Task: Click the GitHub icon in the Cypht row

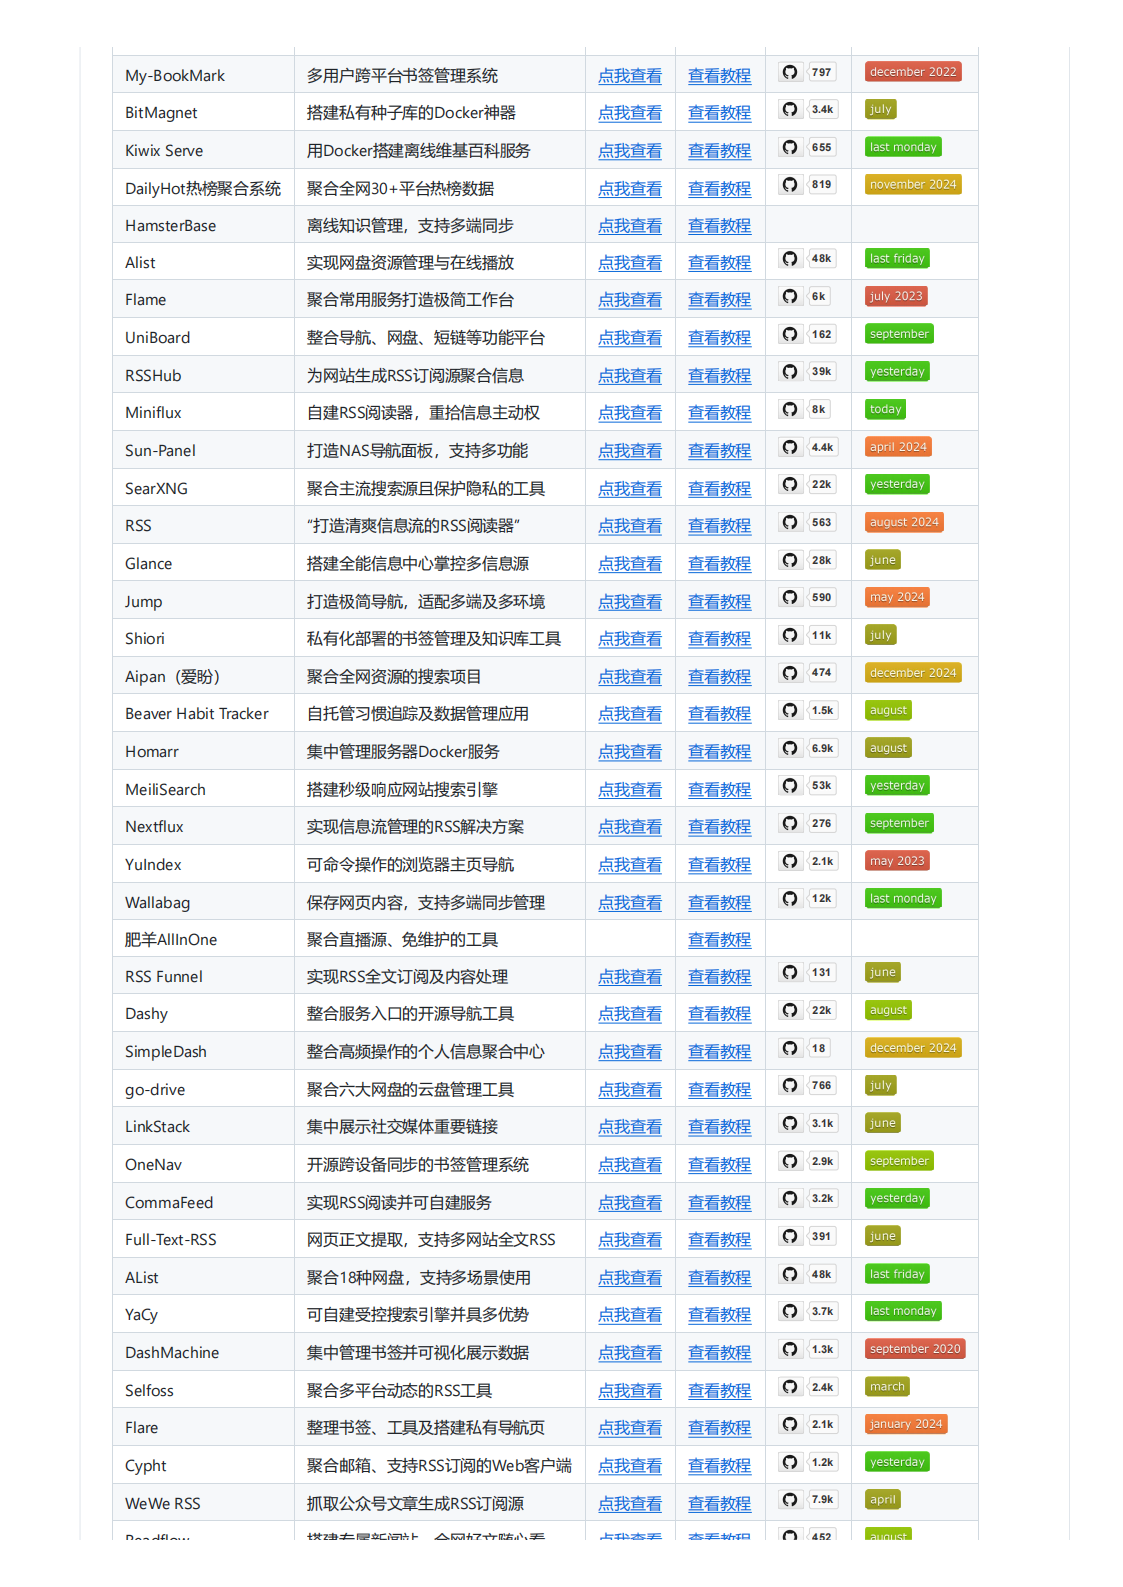Action: [x=790, y=1462]
